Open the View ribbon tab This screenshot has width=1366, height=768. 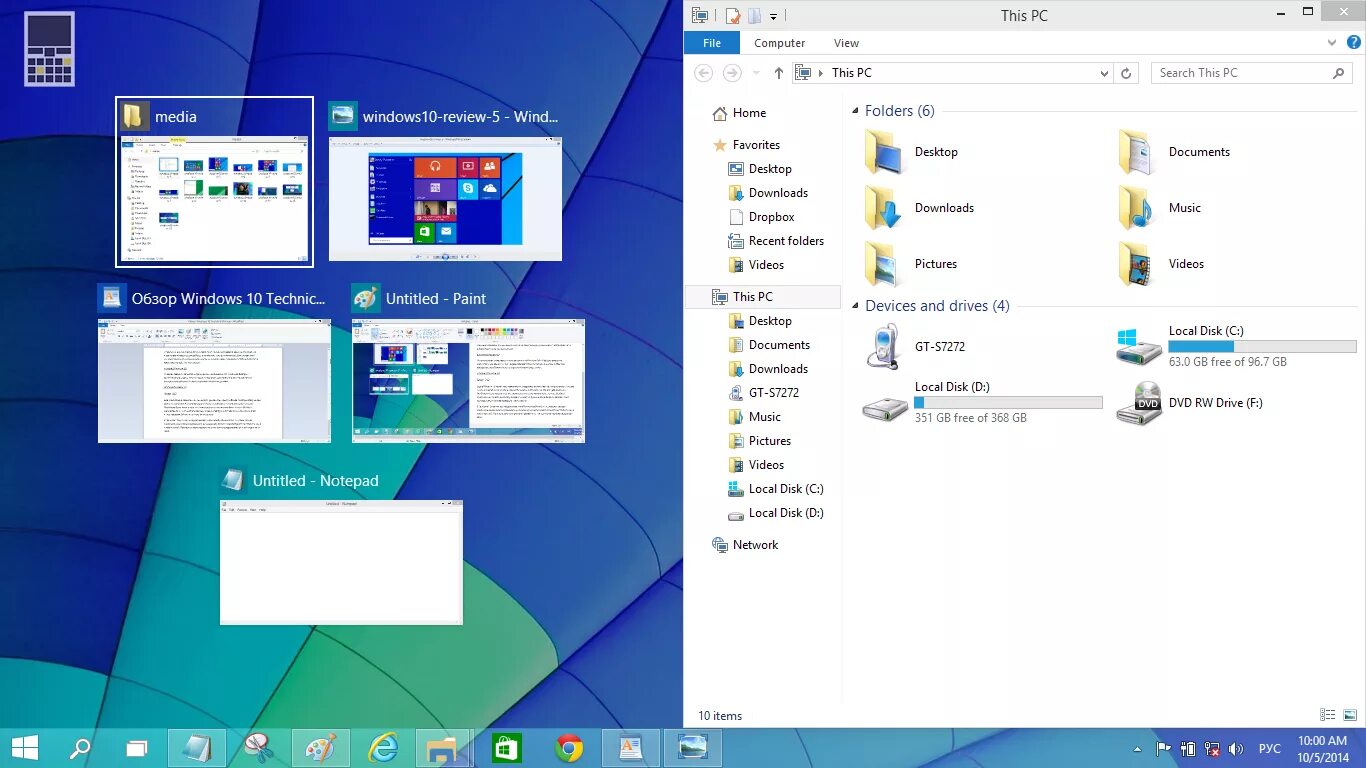[846, 43]
